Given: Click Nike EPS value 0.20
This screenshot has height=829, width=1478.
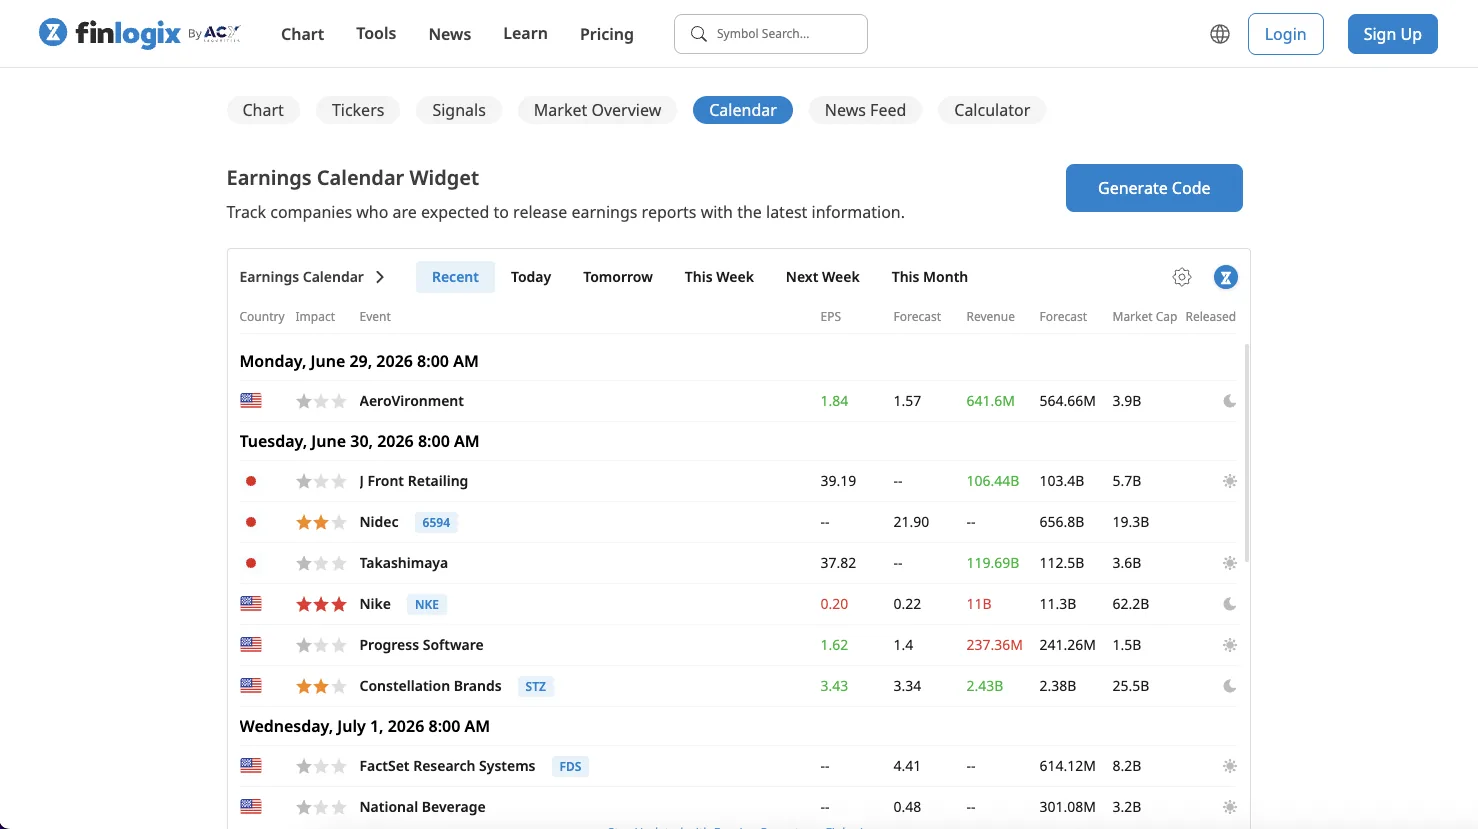Looking at the screenshot, I should pos(834,604).
